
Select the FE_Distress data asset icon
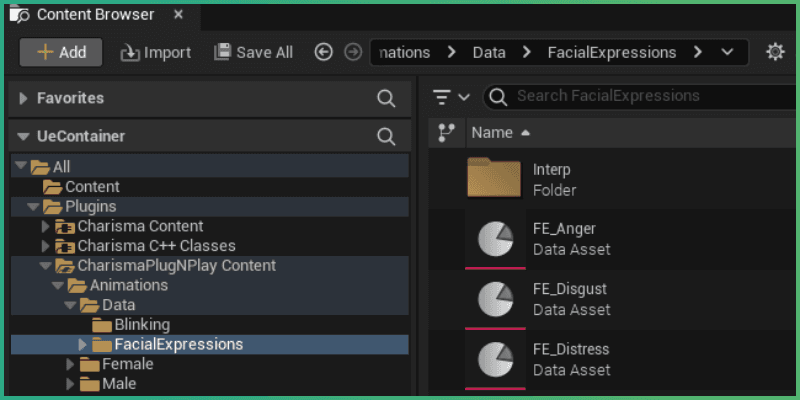495,359
